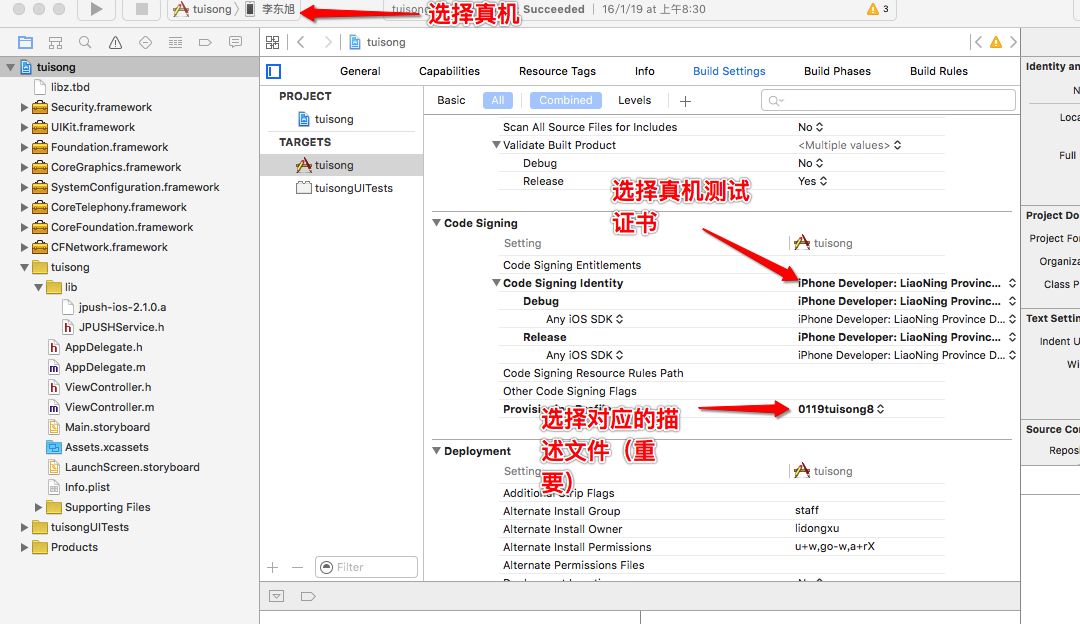Expand the Products group

tap(24, 548)
